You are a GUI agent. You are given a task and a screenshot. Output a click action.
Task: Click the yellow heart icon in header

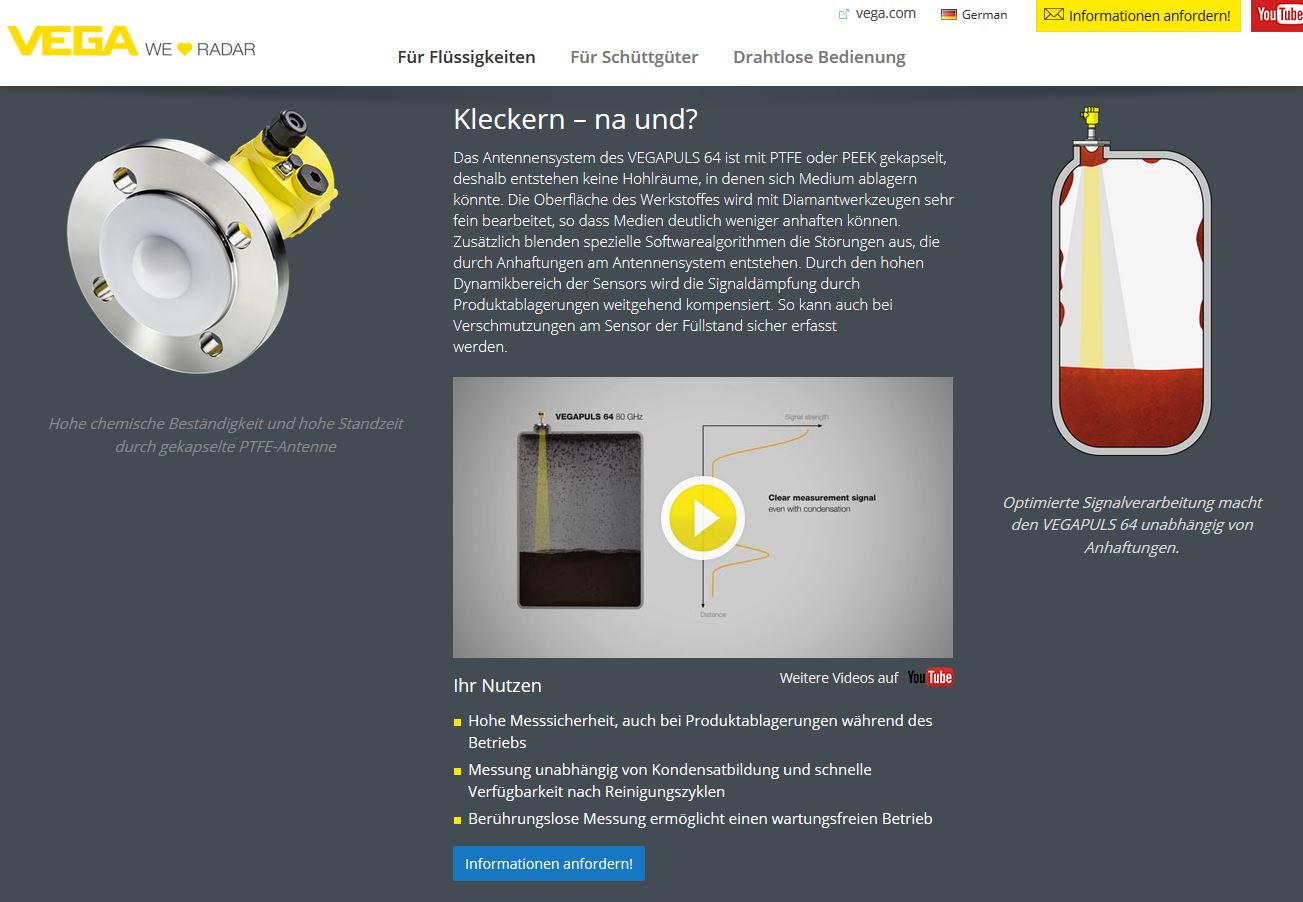point(184,49)
